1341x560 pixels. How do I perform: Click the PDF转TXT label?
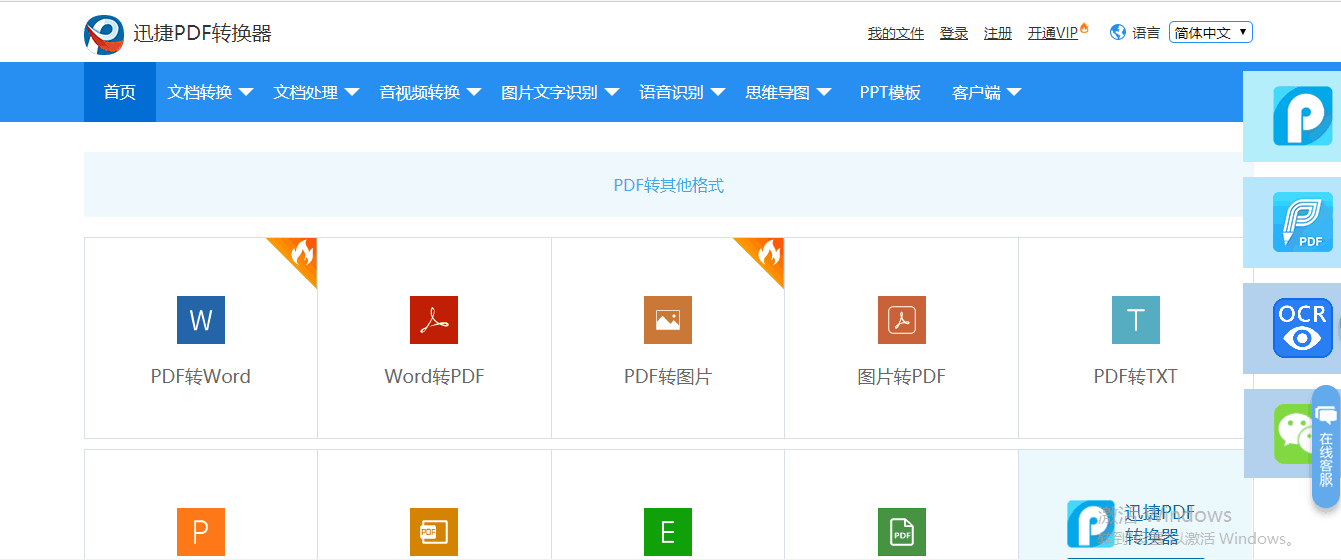tap(1136, 377)
